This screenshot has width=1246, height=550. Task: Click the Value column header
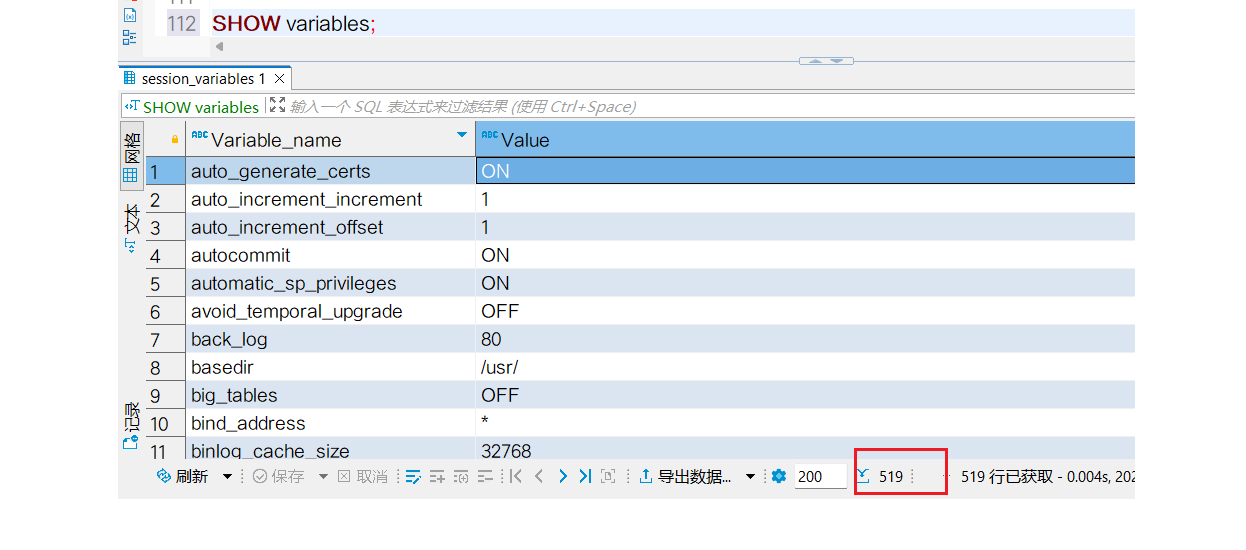coord(805,140)
